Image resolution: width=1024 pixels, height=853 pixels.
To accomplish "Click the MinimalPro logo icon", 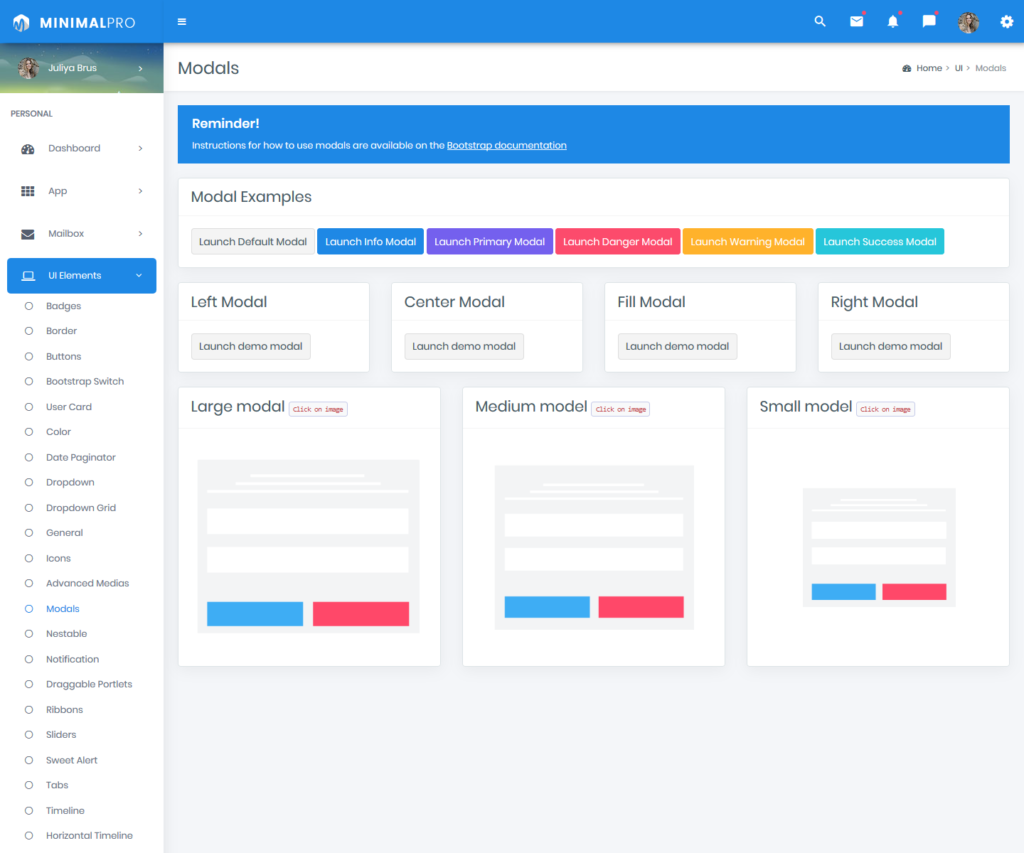I will [21, 22].
